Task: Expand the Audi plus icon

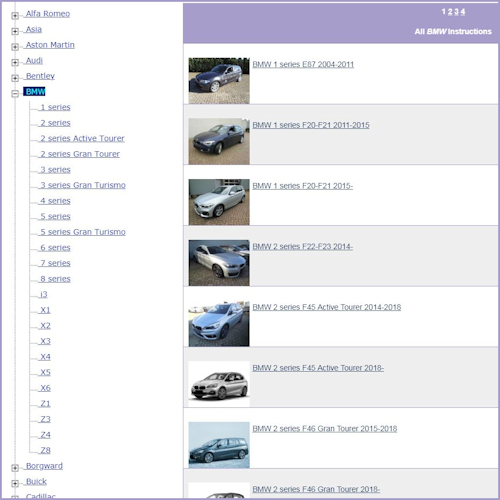Action: (15, 62)
